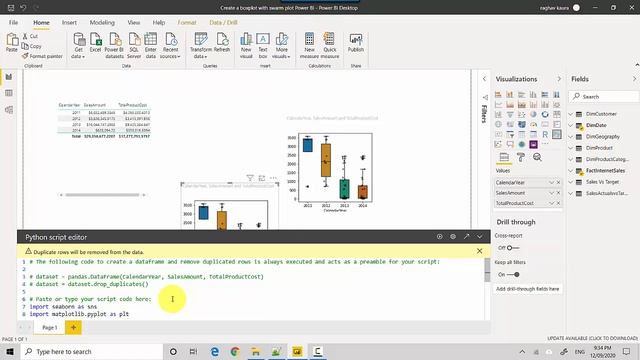Click the Enter data icon
640x360 pixels.
pos(151,46)
